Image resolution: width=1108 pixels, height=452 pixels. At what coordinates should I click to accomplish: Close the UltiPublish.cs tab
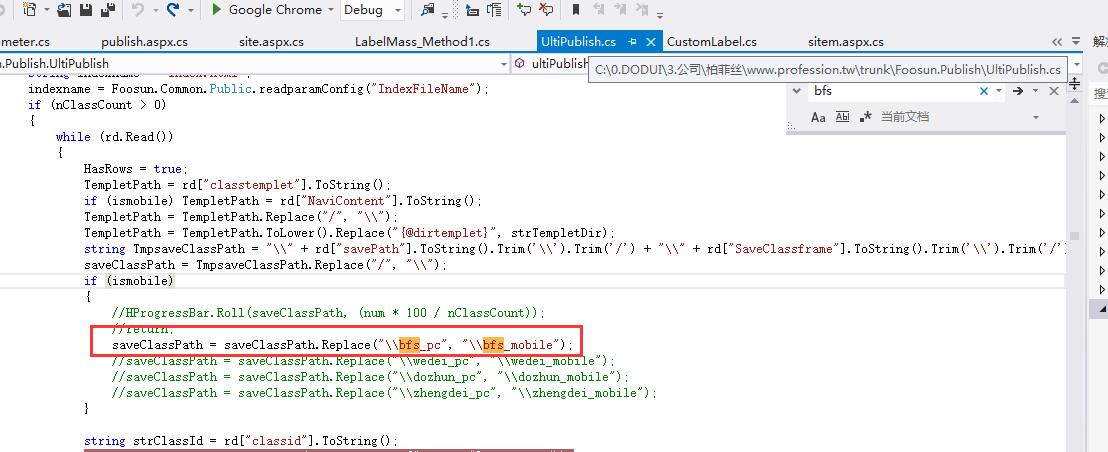[652, 42]
